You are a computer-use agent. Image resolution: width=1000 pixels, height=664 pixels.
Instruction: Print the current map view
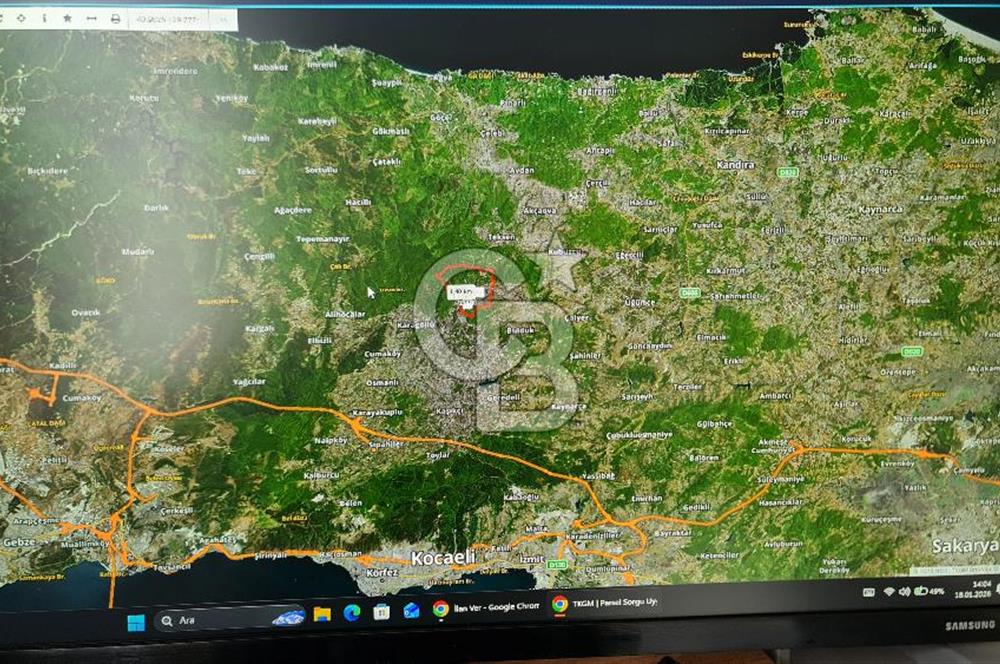click(113, 17)
